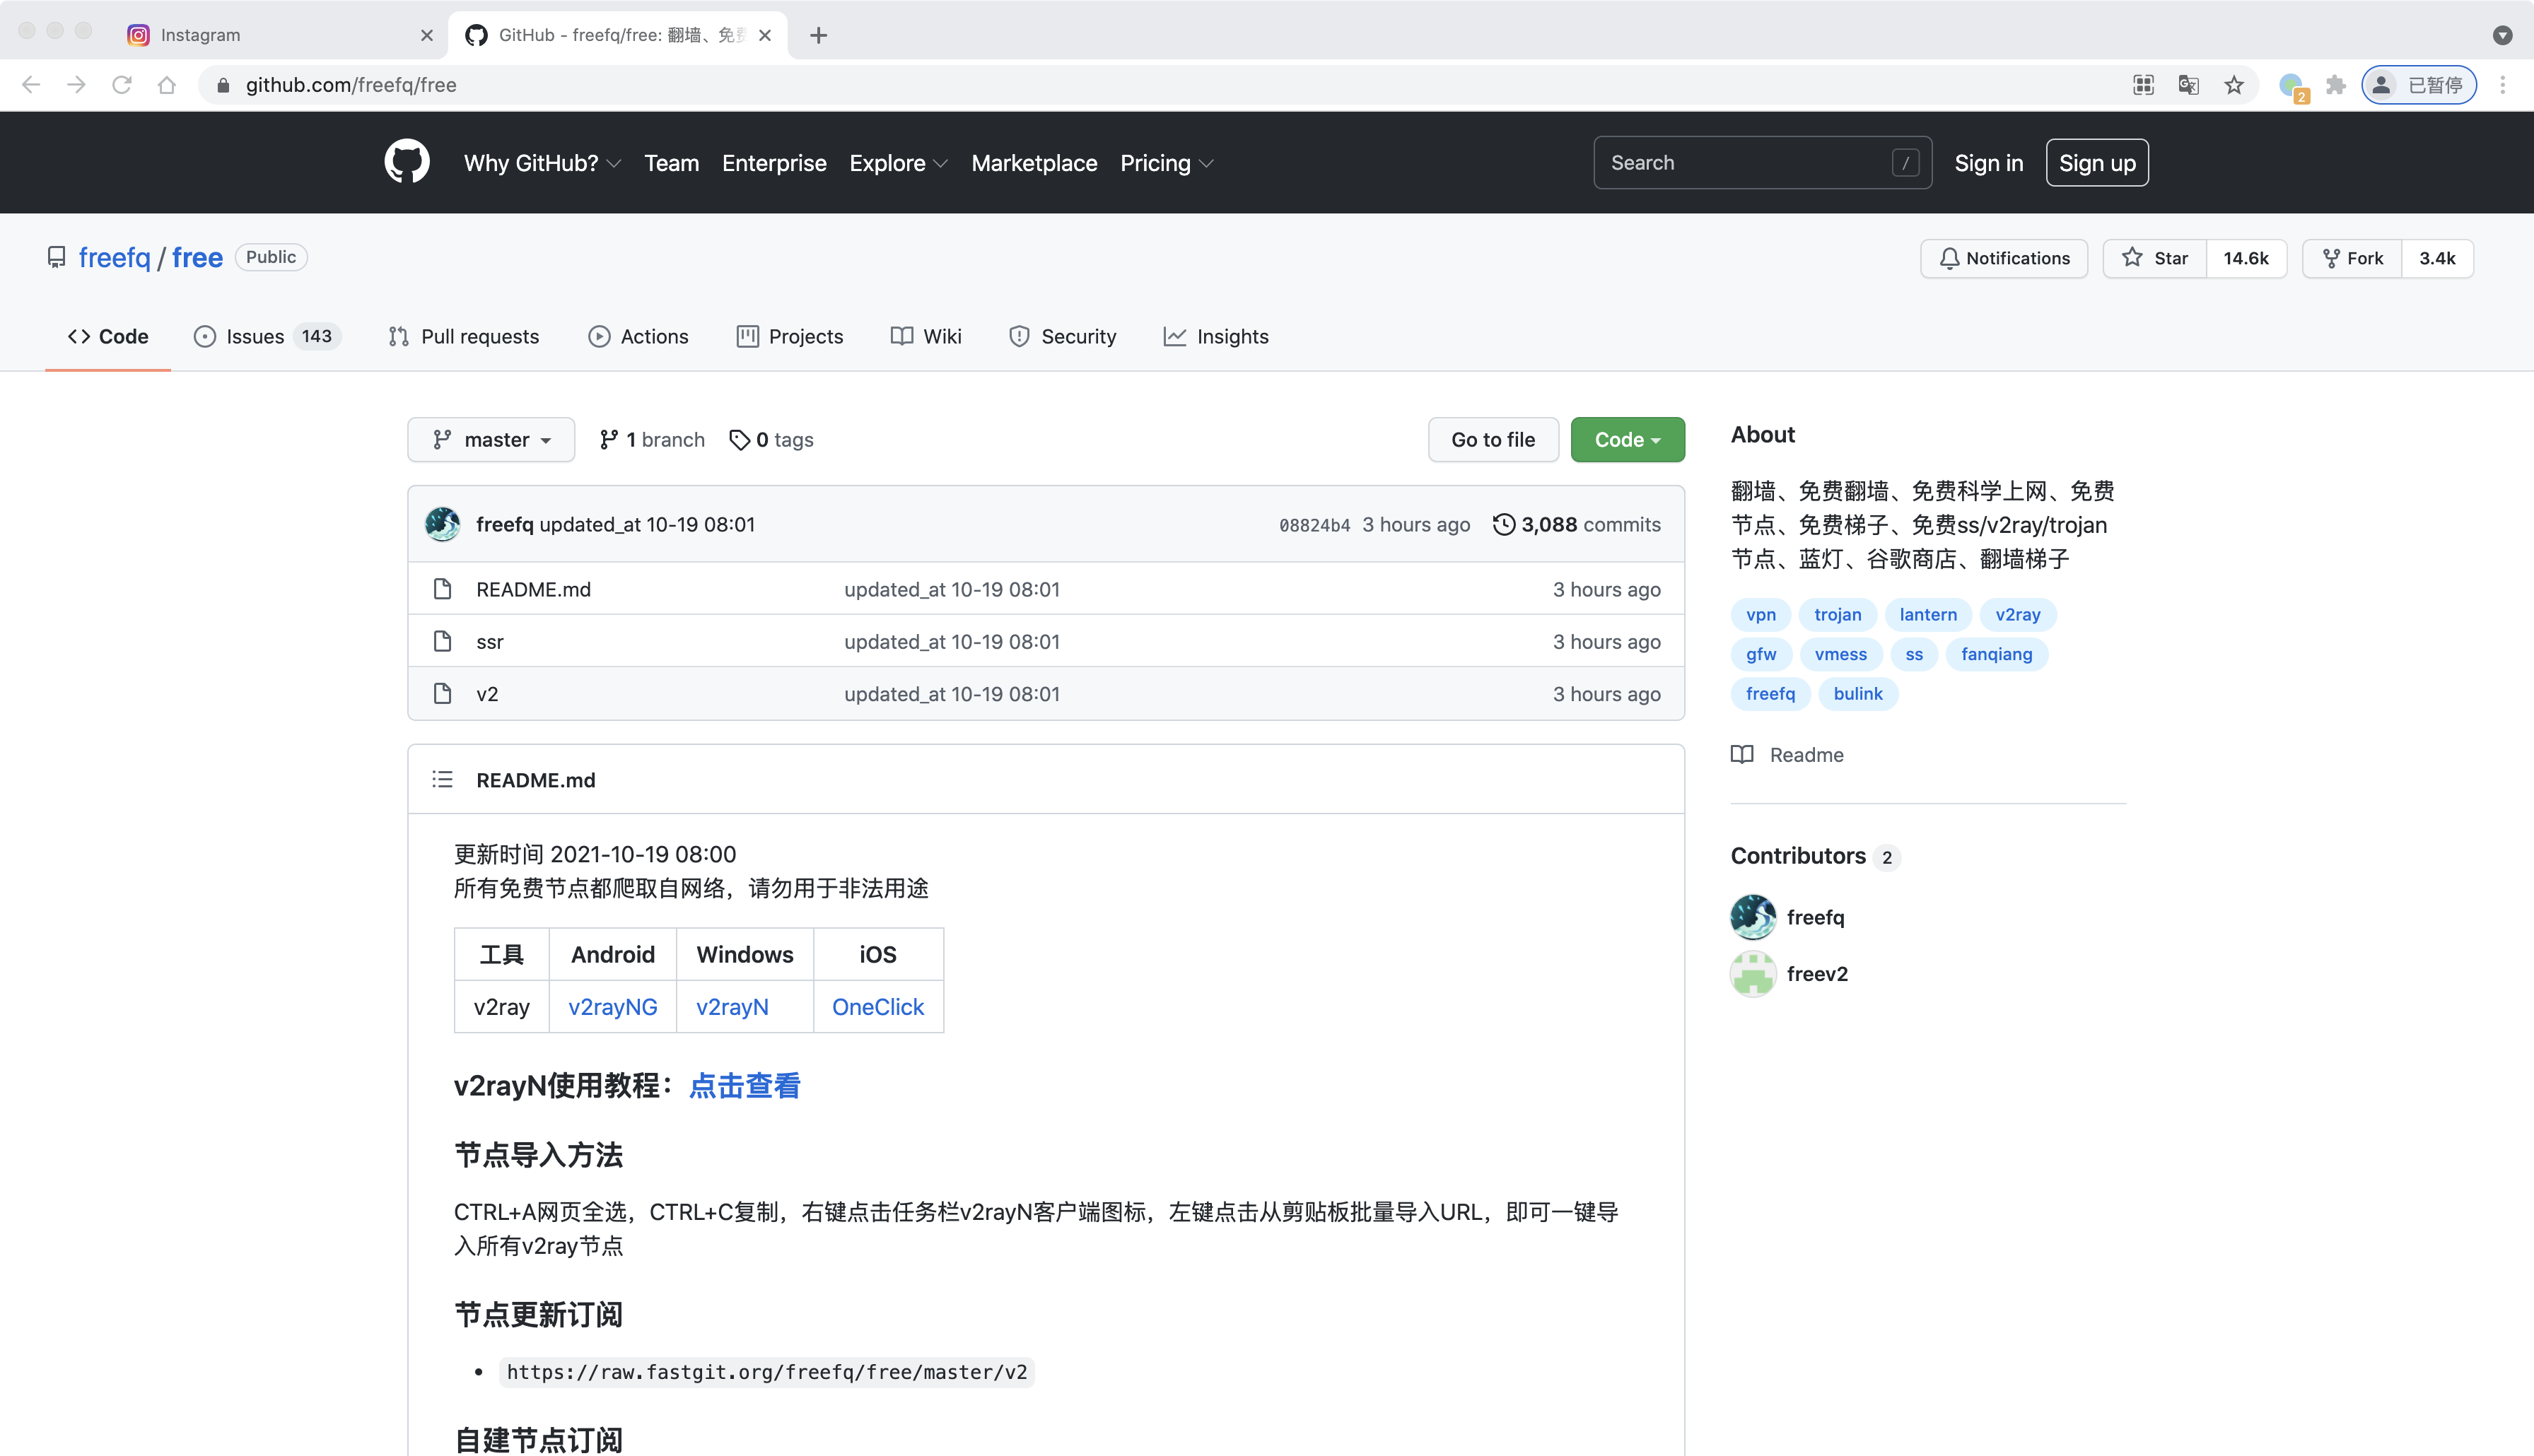The image size is (2534, 1456).
Task: Open the OneClick iOS link
Action: 878,1006
